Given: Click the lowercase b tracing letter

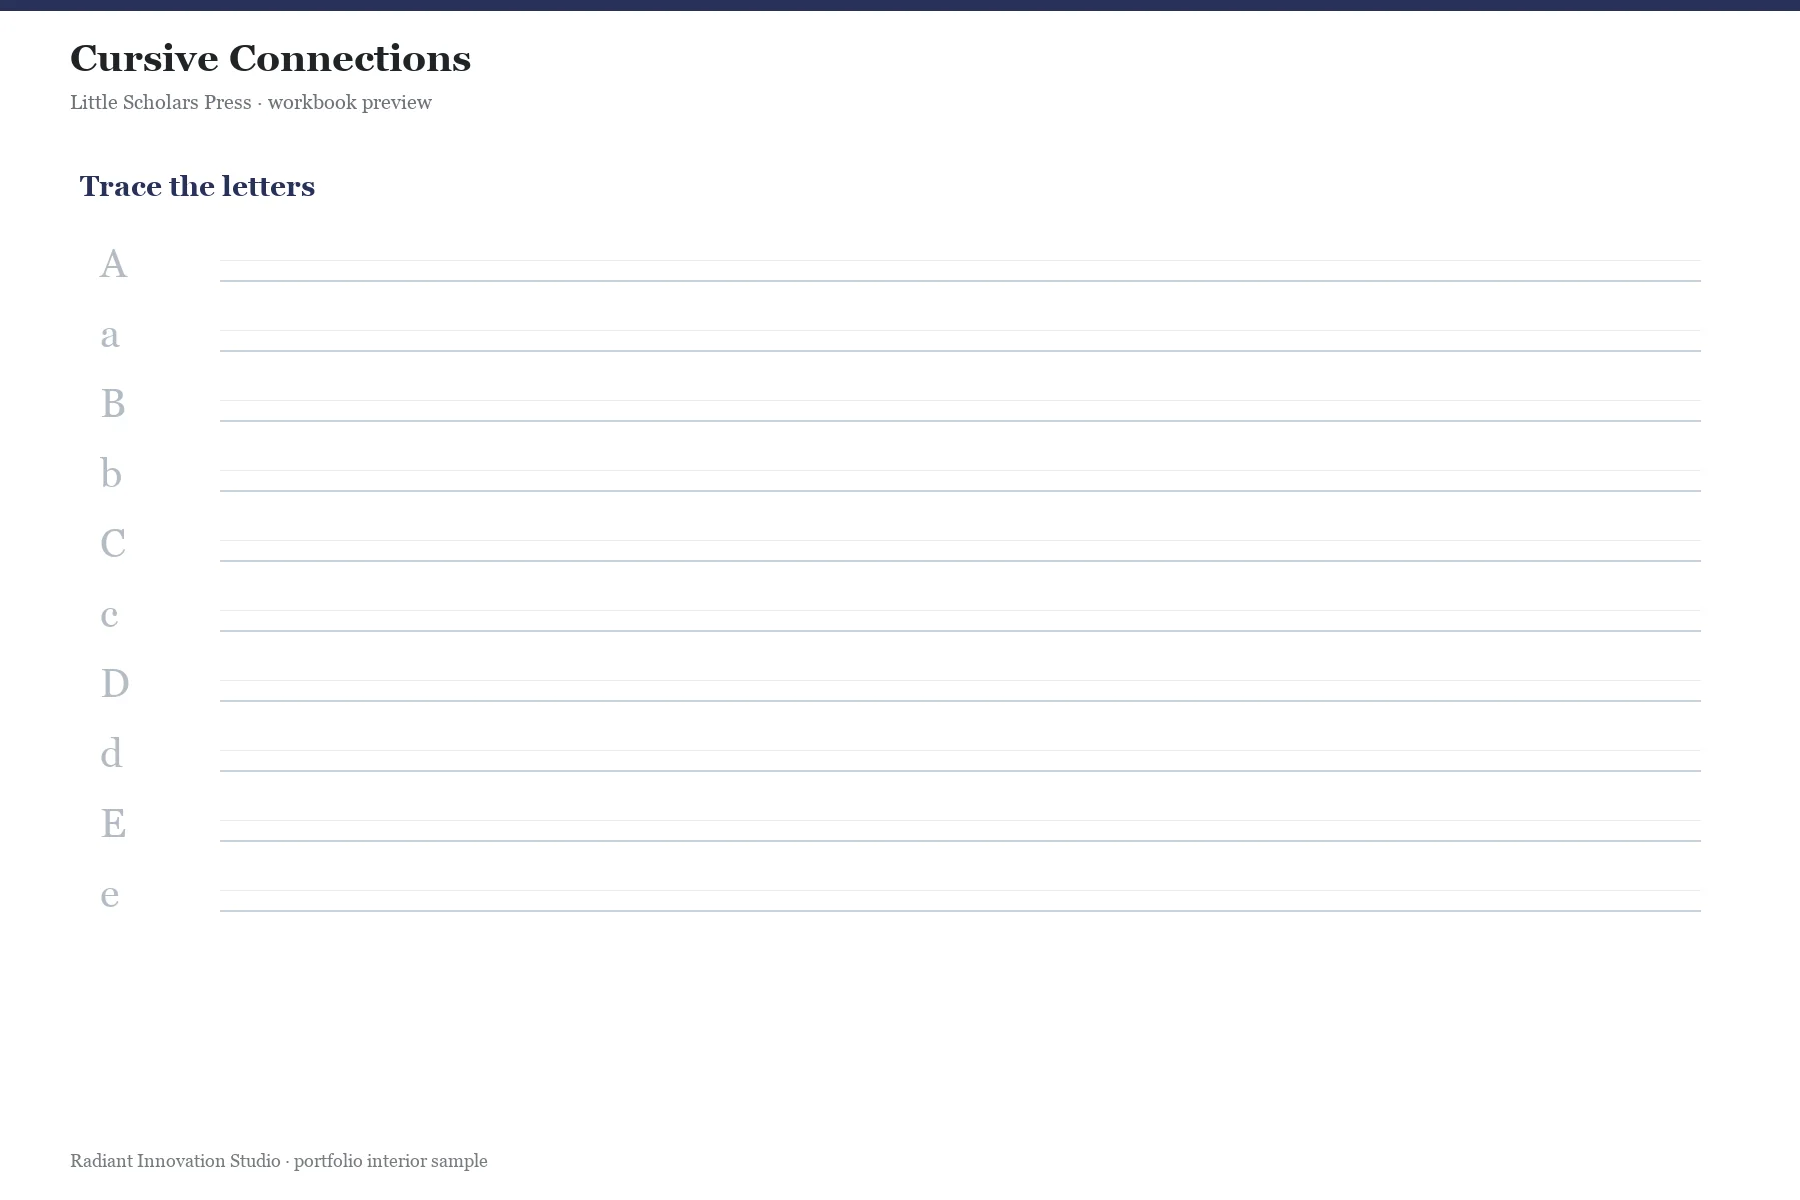Looking at the screenshot, I should pos(111,473).
